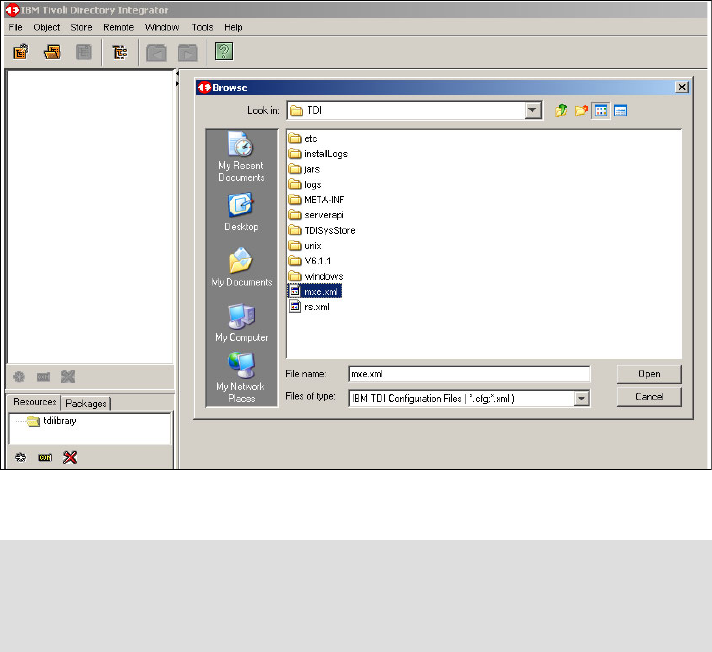Image resolution: width=712 pixels, height=652 pixels.
Task: Select the META-INF folder
Action: [x=316, y=200]
